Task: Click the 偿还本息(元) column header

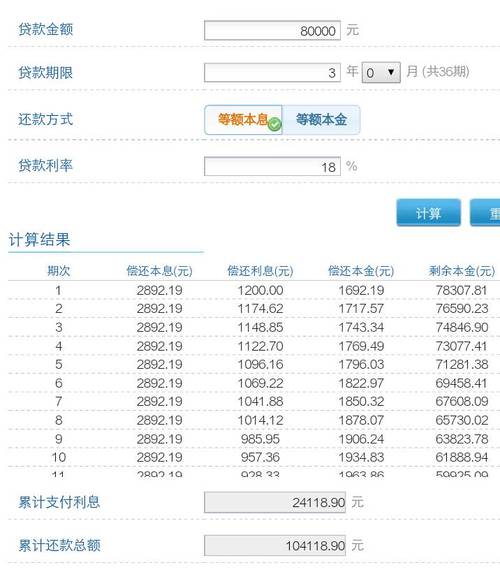Action: [159, 271]
